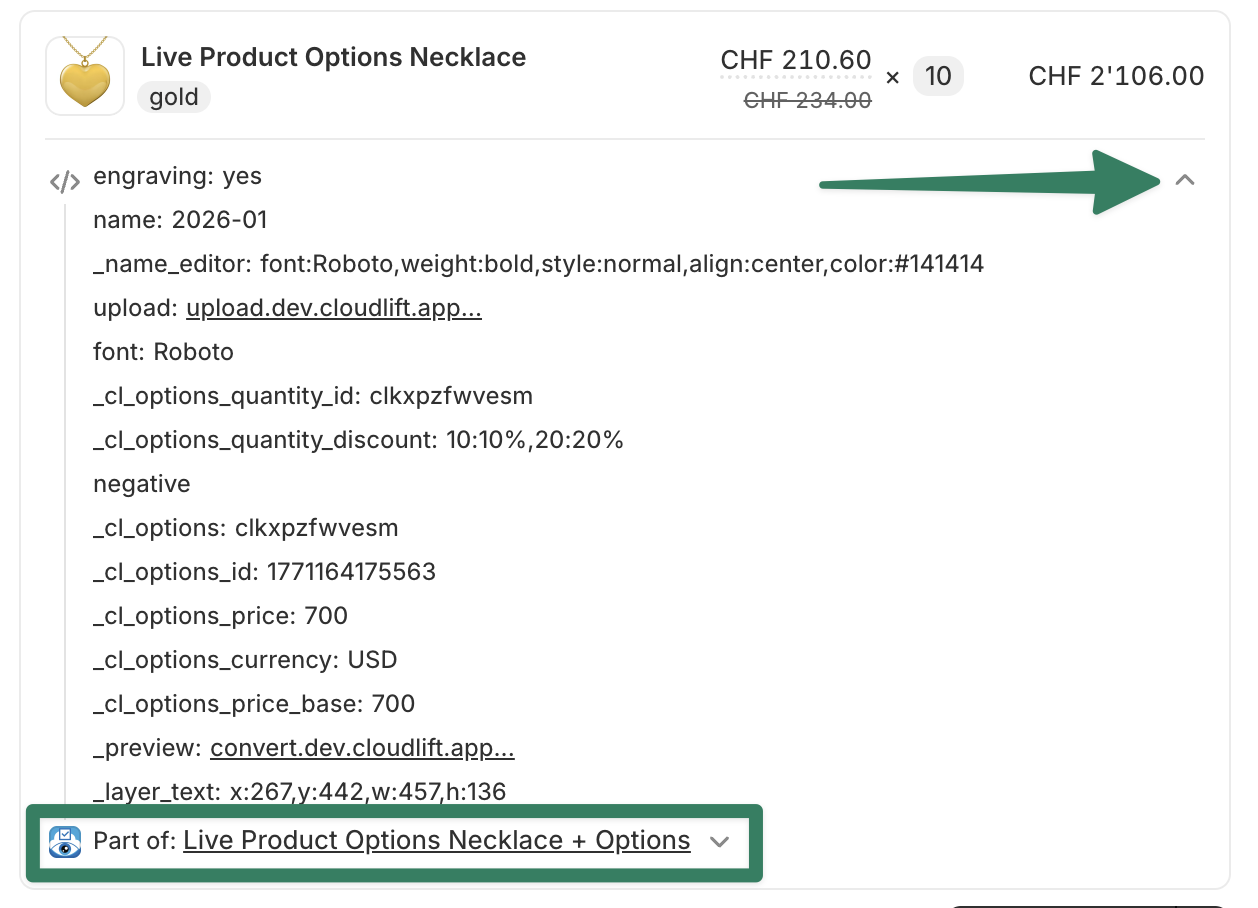The height and width of the screenshot is (908, 1258).
Task: Click the Live Product Options Necklace title
Action: point(334,57)
